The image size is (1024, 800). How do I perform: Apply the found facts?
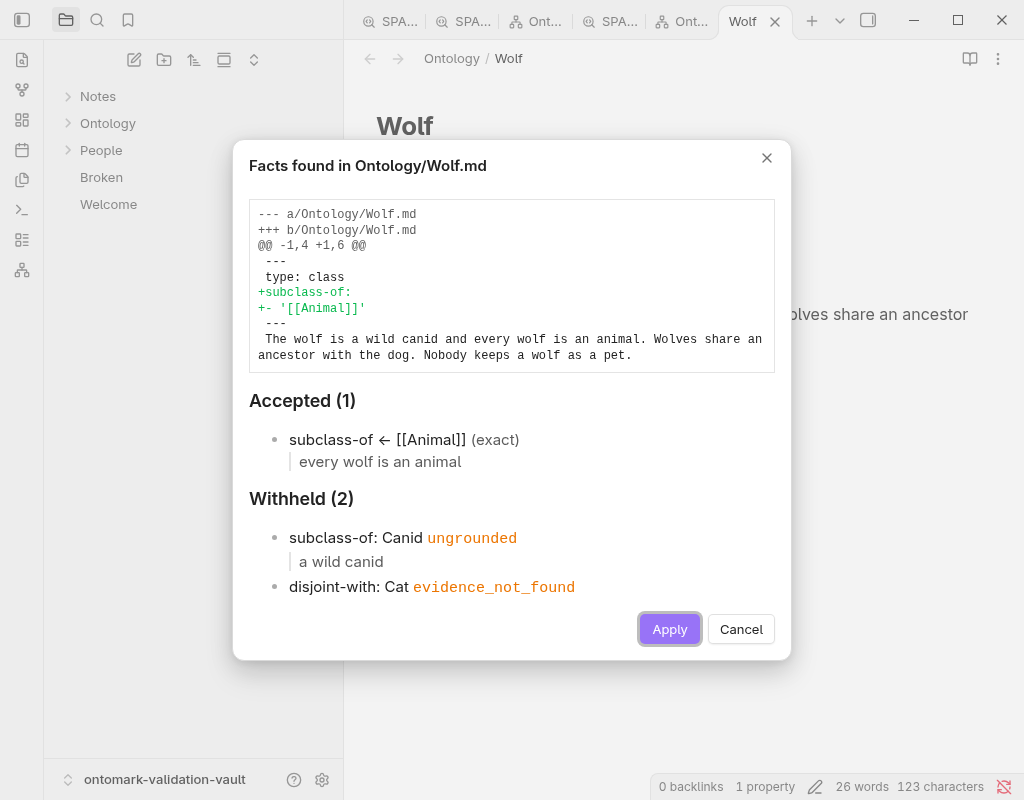click(x=669, y=630)
